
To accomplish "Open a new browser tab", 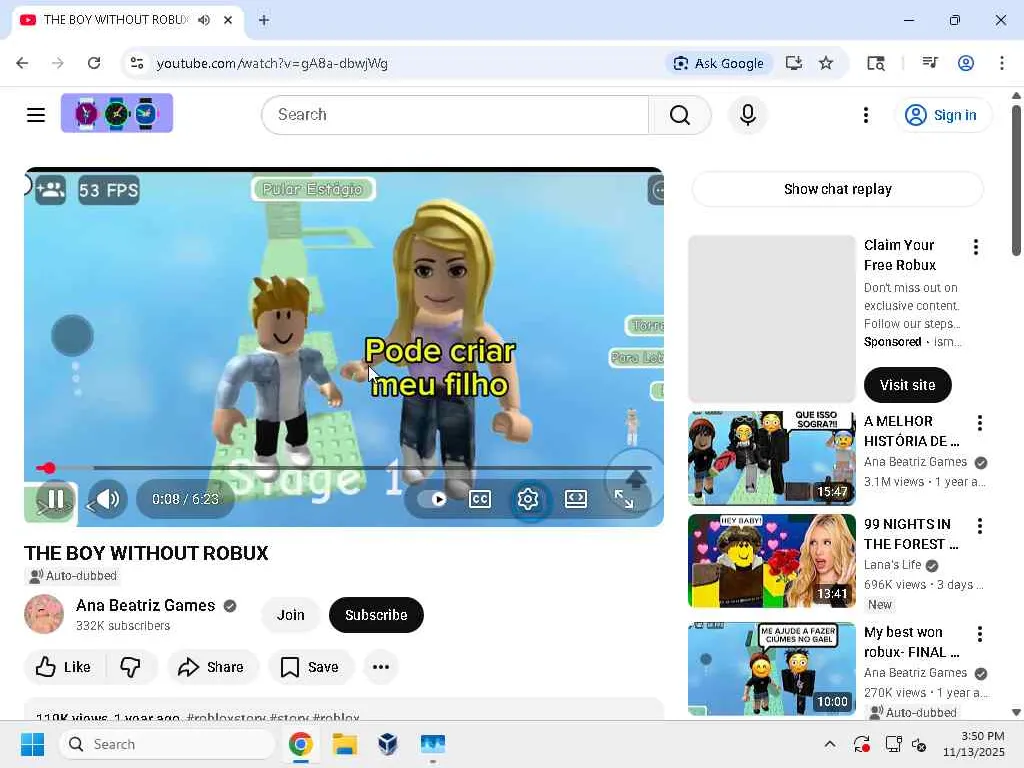I will click(264, 20).
